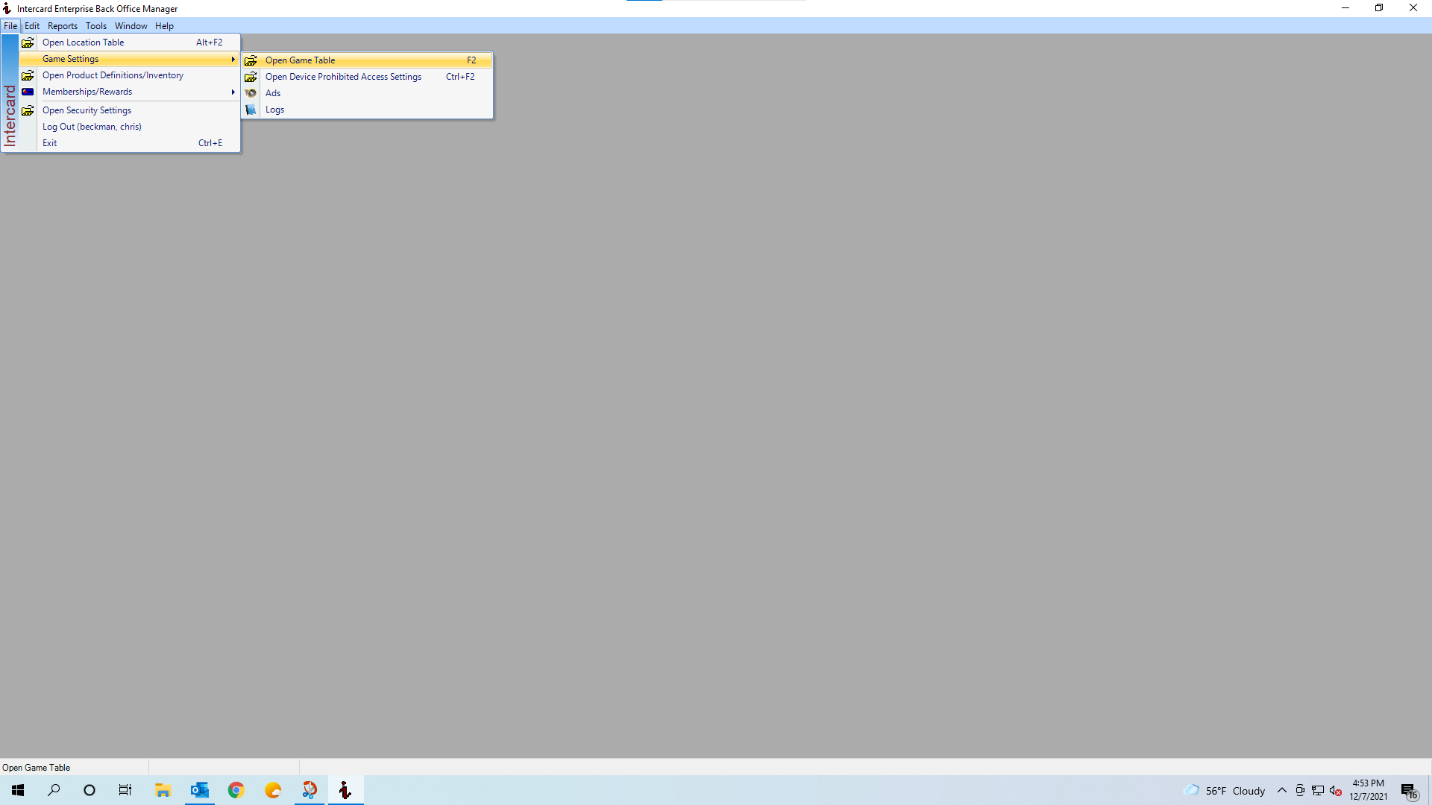The image size is (1432, 805).
Task: Open the Window menu
Action: click(x=131, y=26)
